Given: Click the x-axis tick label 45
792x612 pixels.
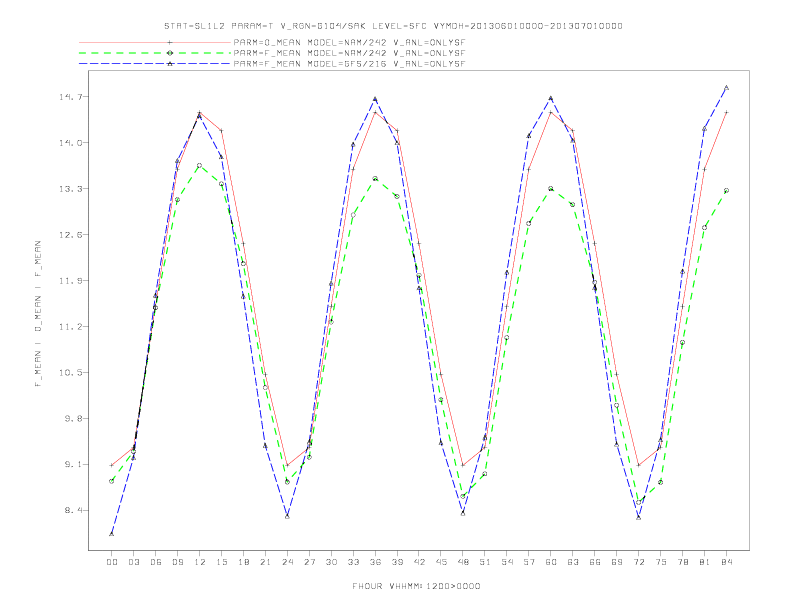Looking at the screenshot, I should tap(441, 562).
